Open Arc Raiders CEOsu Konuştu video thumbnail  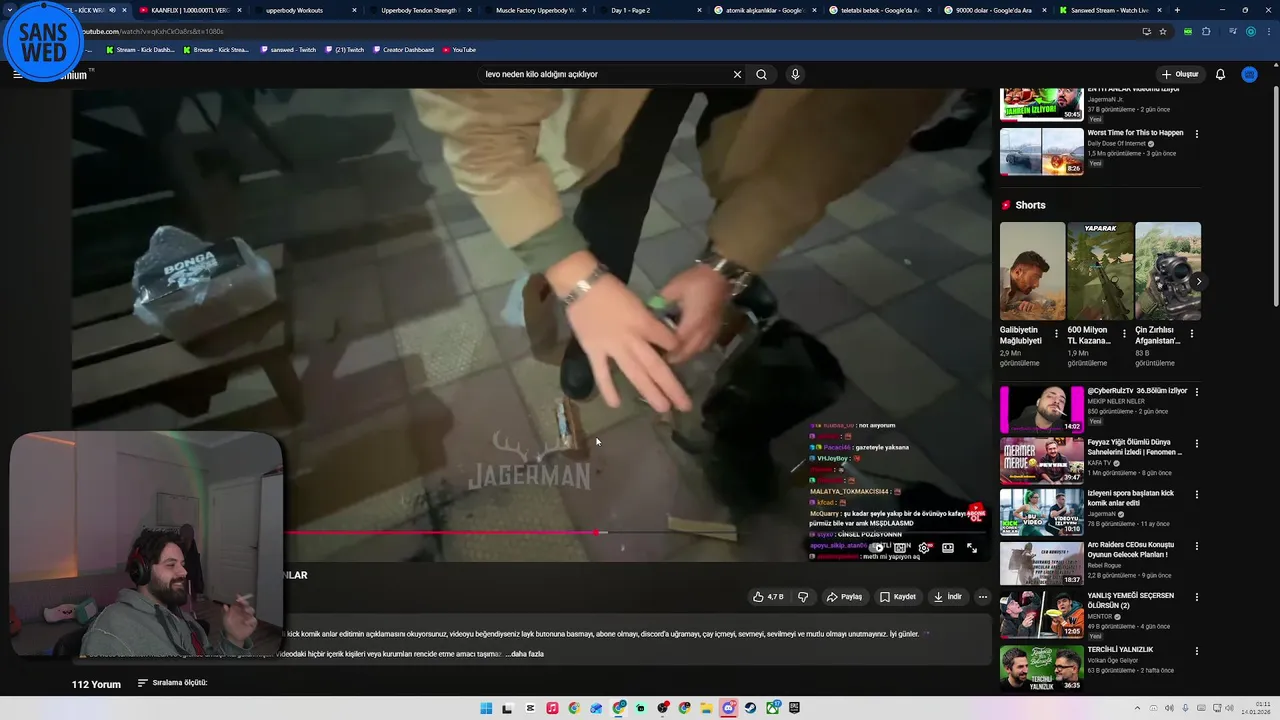[x=1042, y=563]
